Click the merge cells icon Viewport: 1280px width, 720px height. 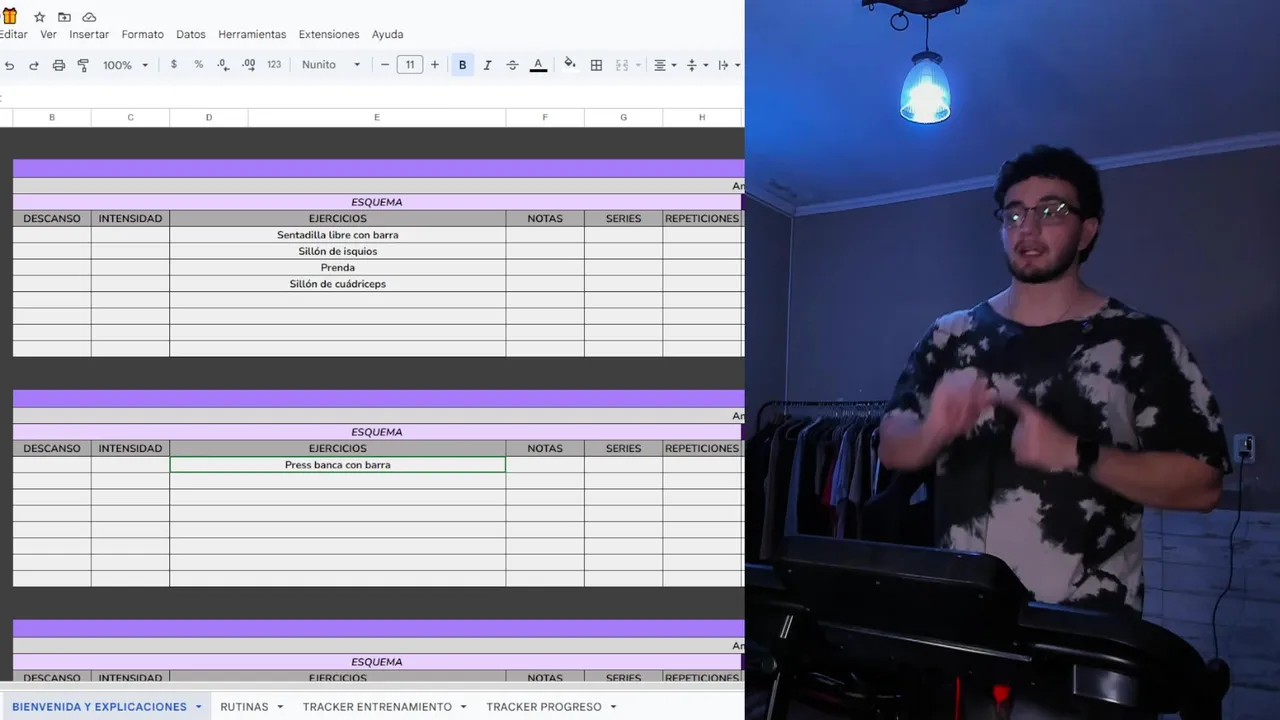(622, 65)
